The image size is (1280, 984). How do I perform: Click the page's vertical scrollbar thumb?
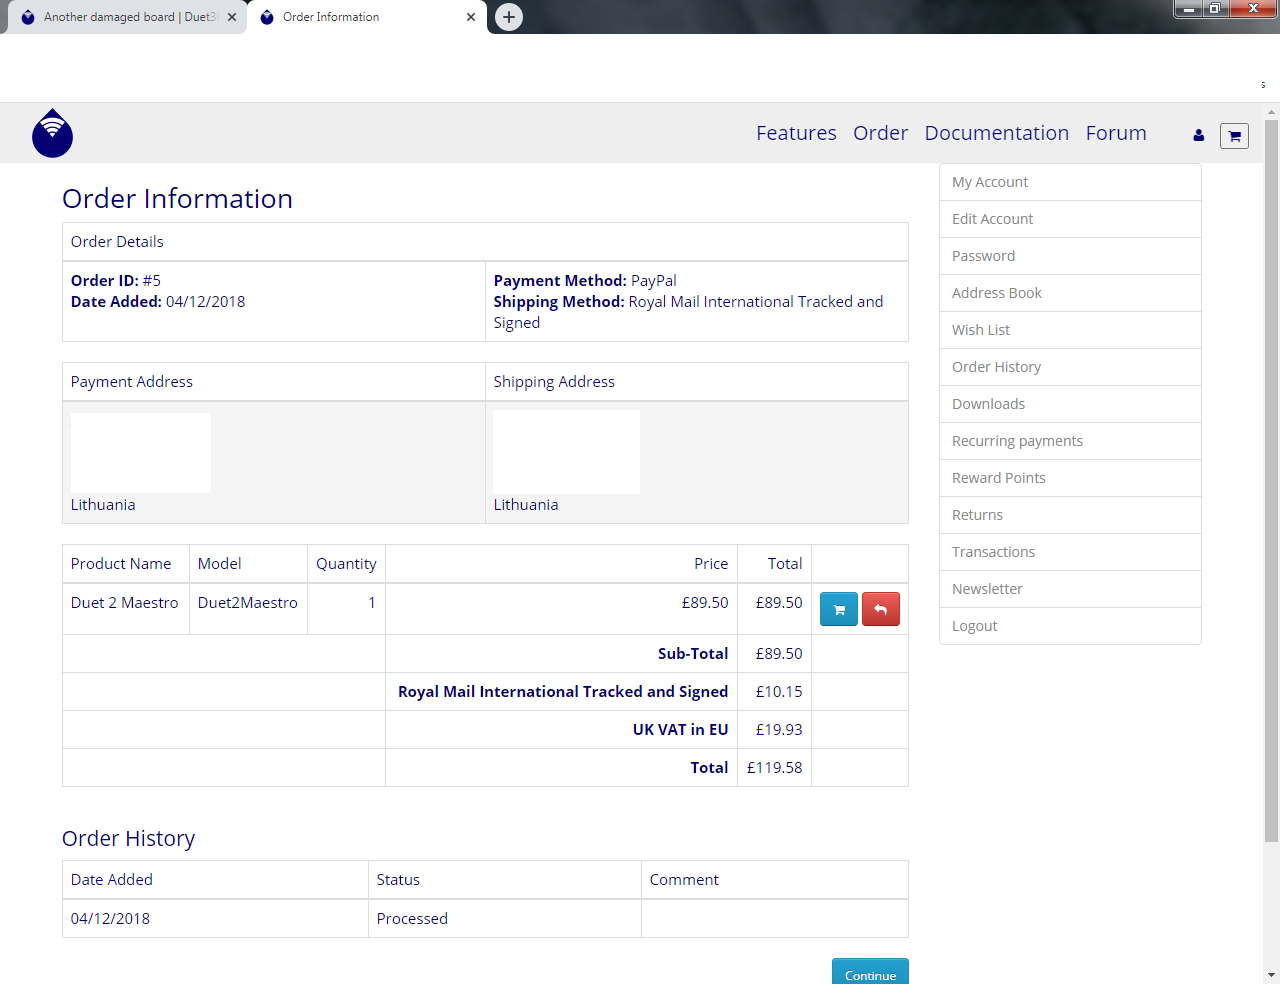click(x=1271, y=480)
